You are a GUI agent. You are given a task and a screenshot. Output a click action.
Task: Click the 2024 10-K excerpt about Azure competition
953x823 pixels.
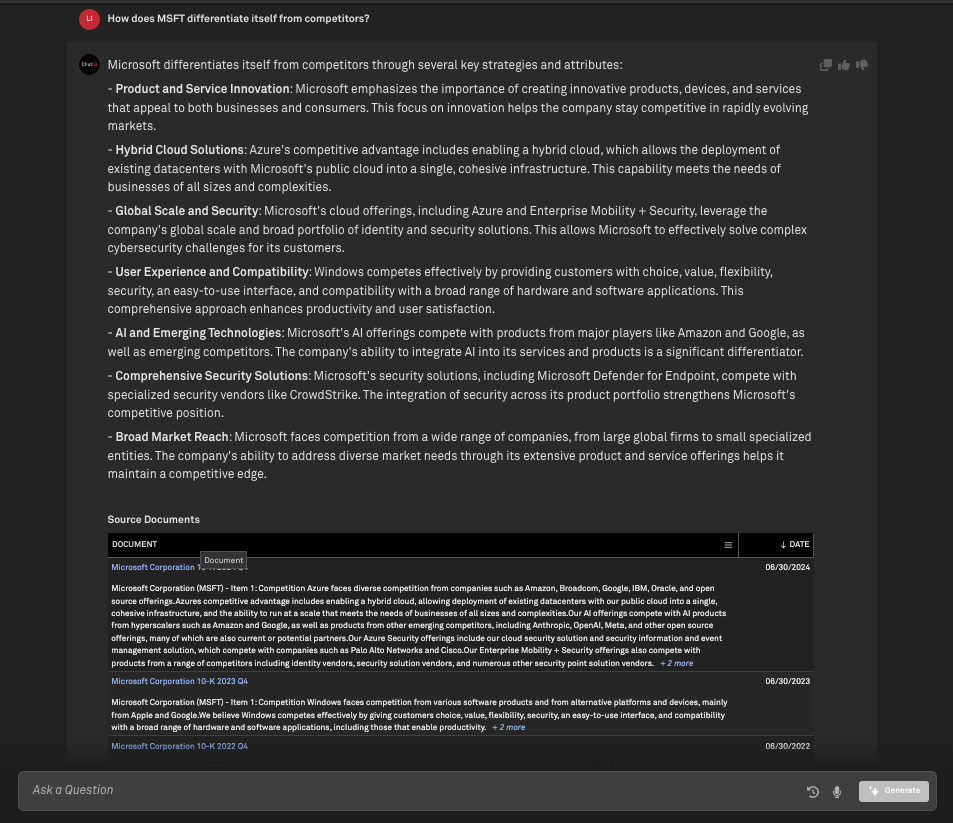[x=419, y=626]
